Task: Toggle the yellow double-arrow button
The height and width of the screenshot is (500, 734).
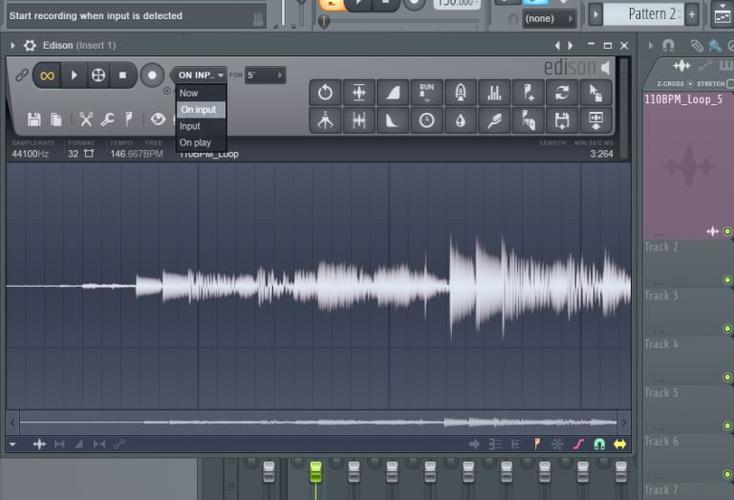Action: (620, 444)
